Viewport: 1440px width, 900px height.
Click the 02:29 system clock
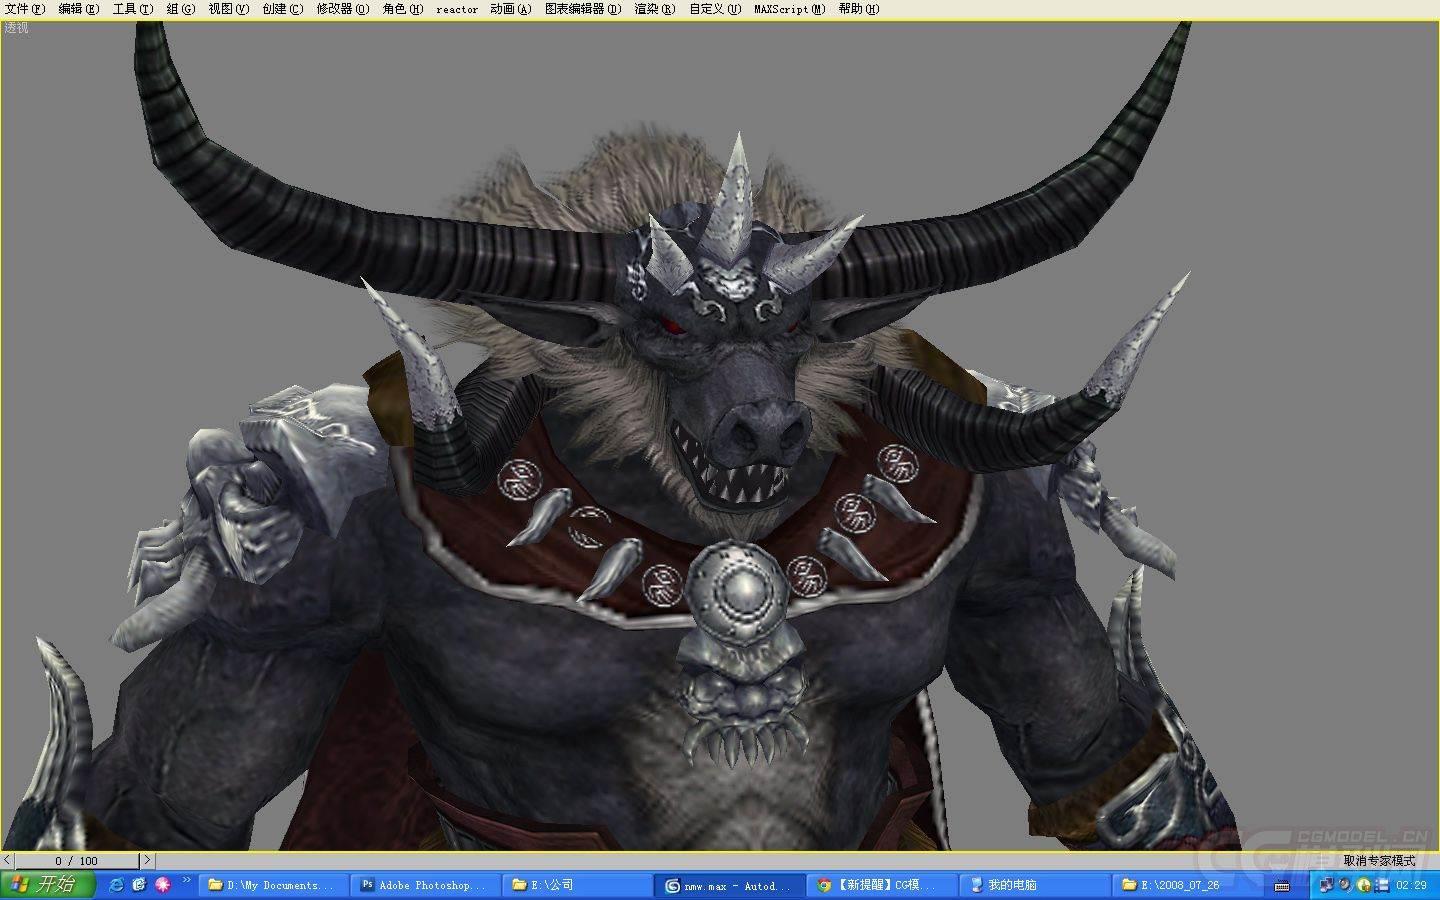click(x=1411, y=885)
